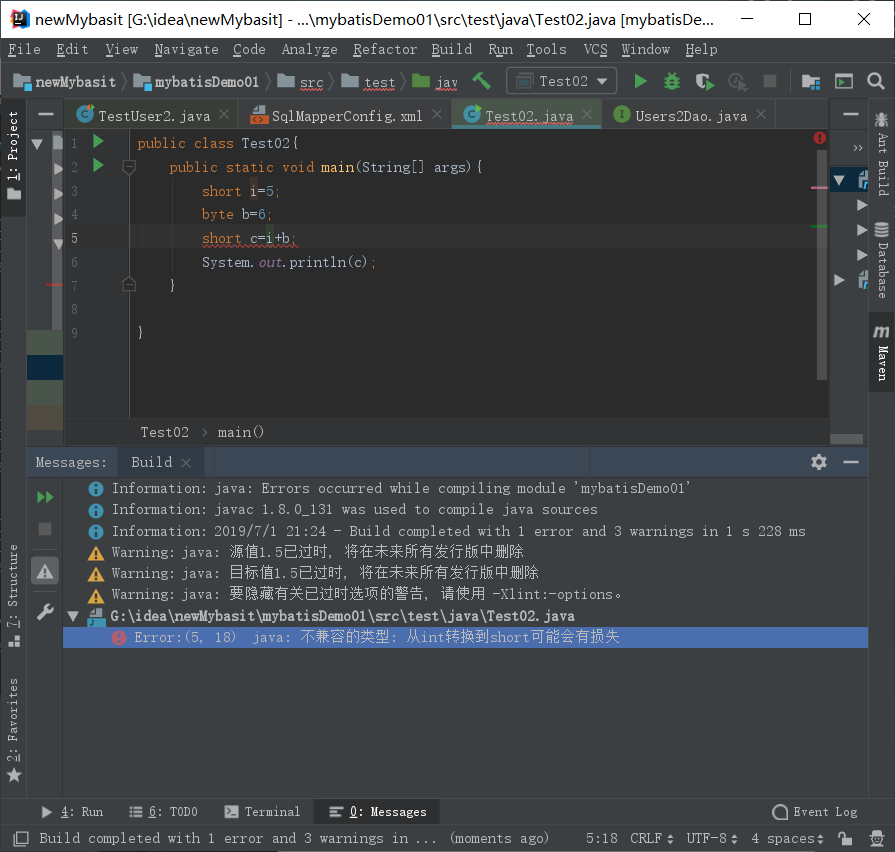Screen dimensions: 895x852
Task: Open Project Structure icon in the toolbar
Action: point(811,82)
